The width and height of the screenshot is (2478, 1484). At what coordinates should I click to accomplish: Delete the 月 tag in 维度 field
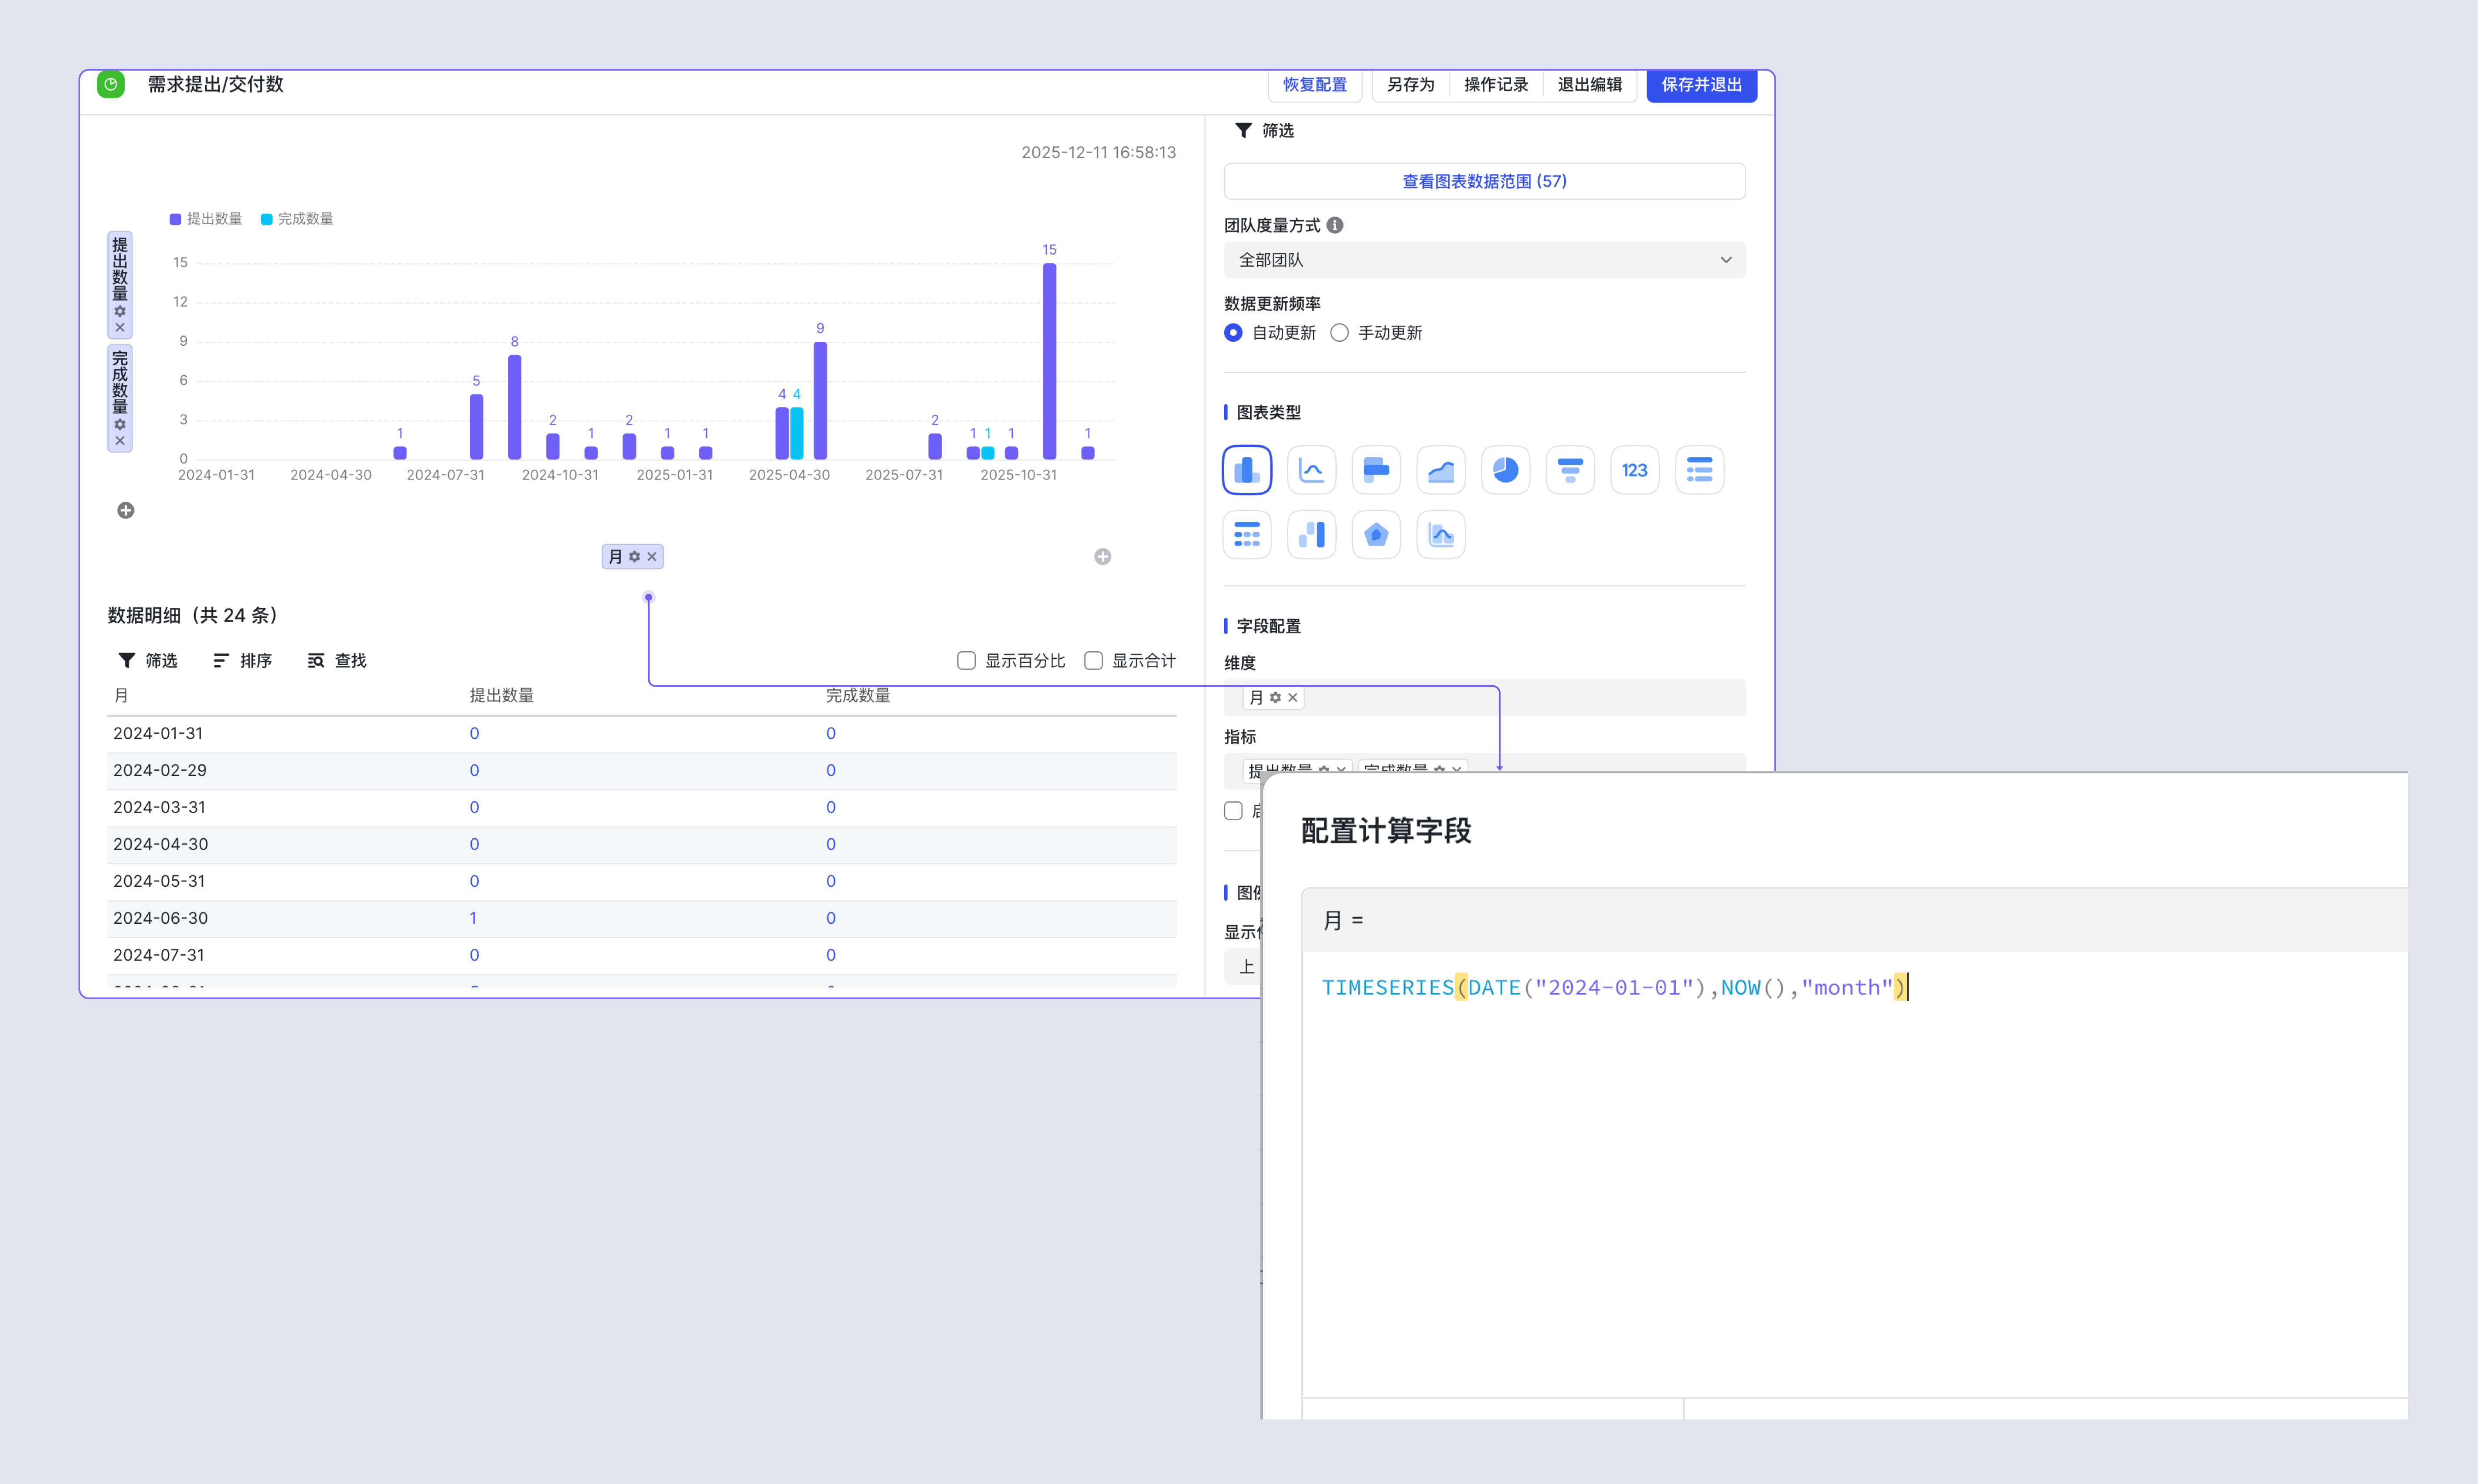(x=1293, y=698)
